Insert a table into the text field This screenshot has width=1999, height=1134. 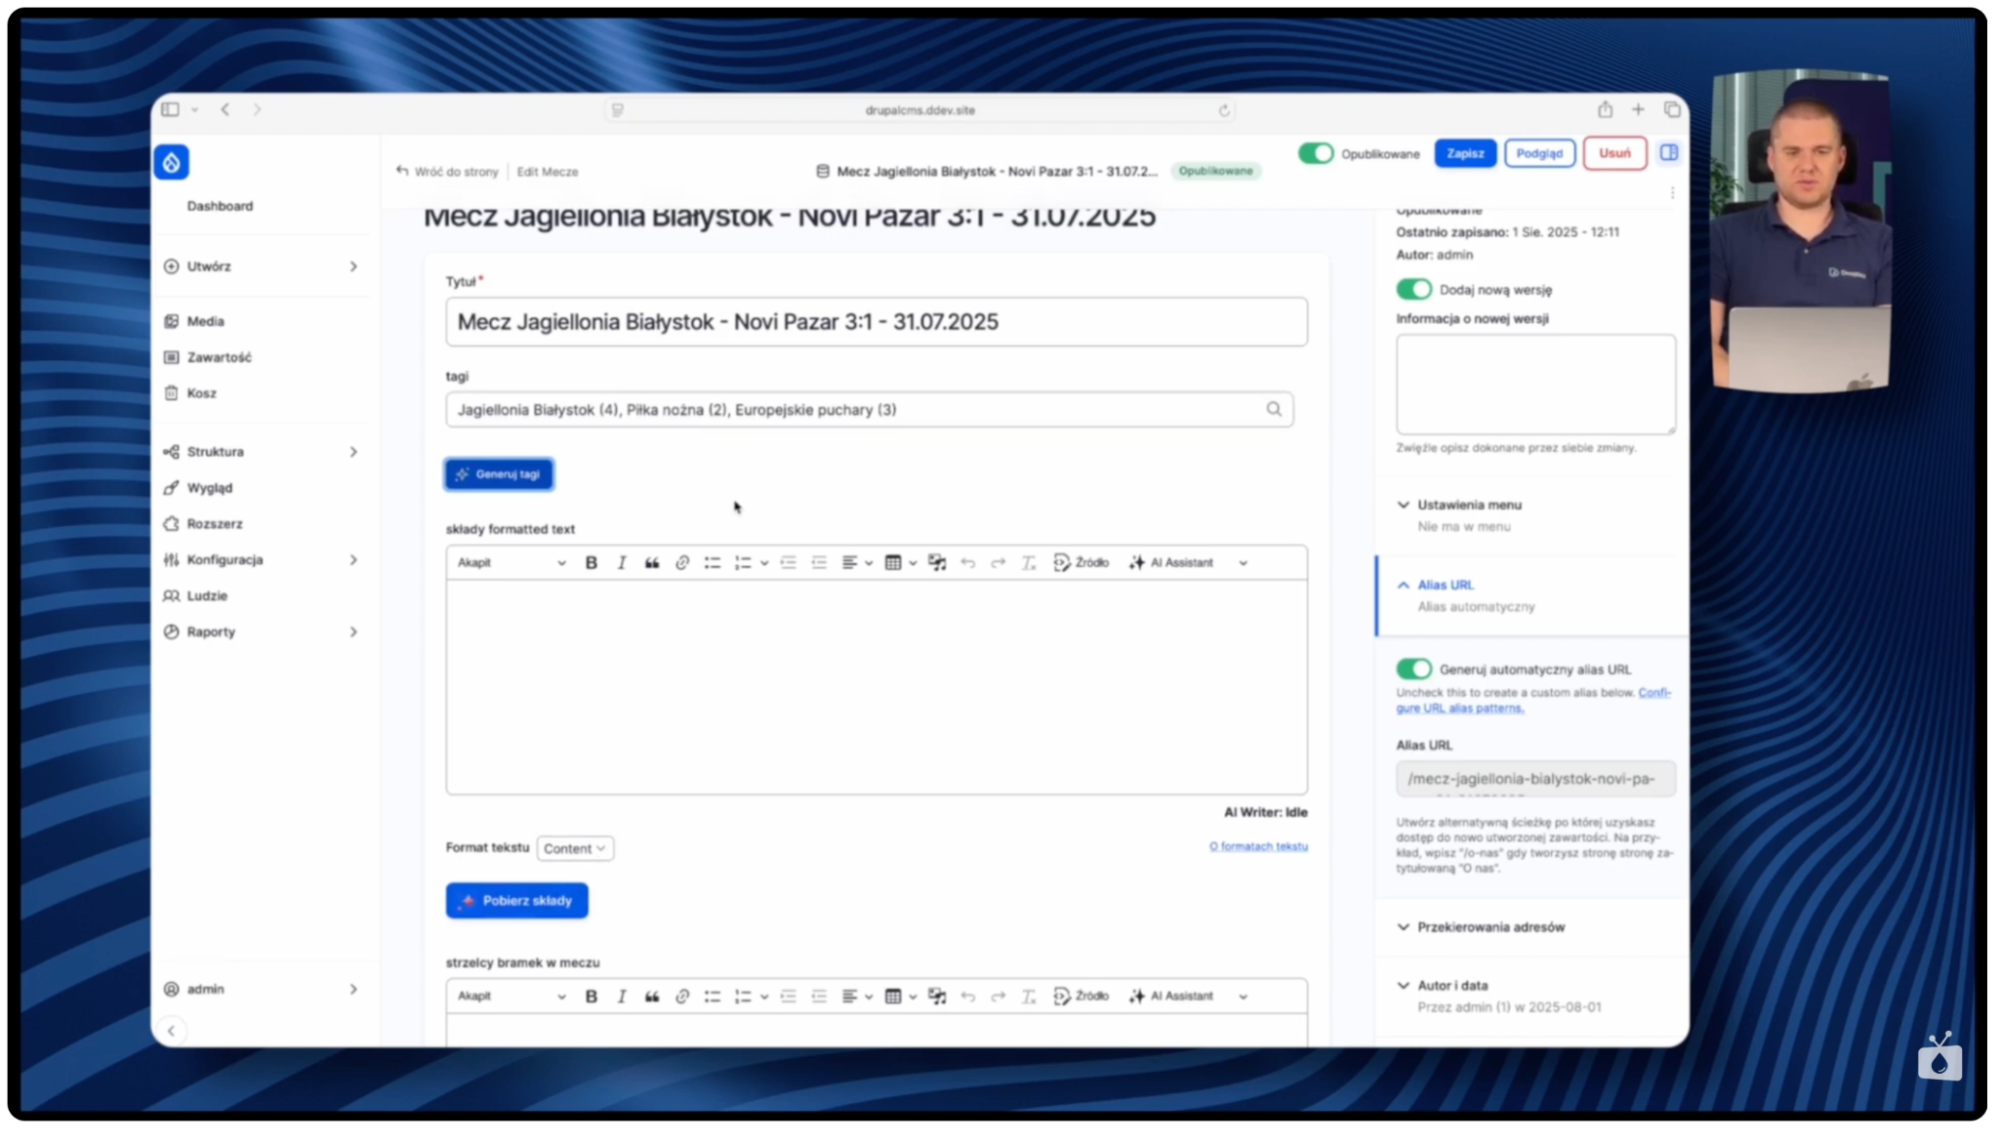tap(893, 562)
